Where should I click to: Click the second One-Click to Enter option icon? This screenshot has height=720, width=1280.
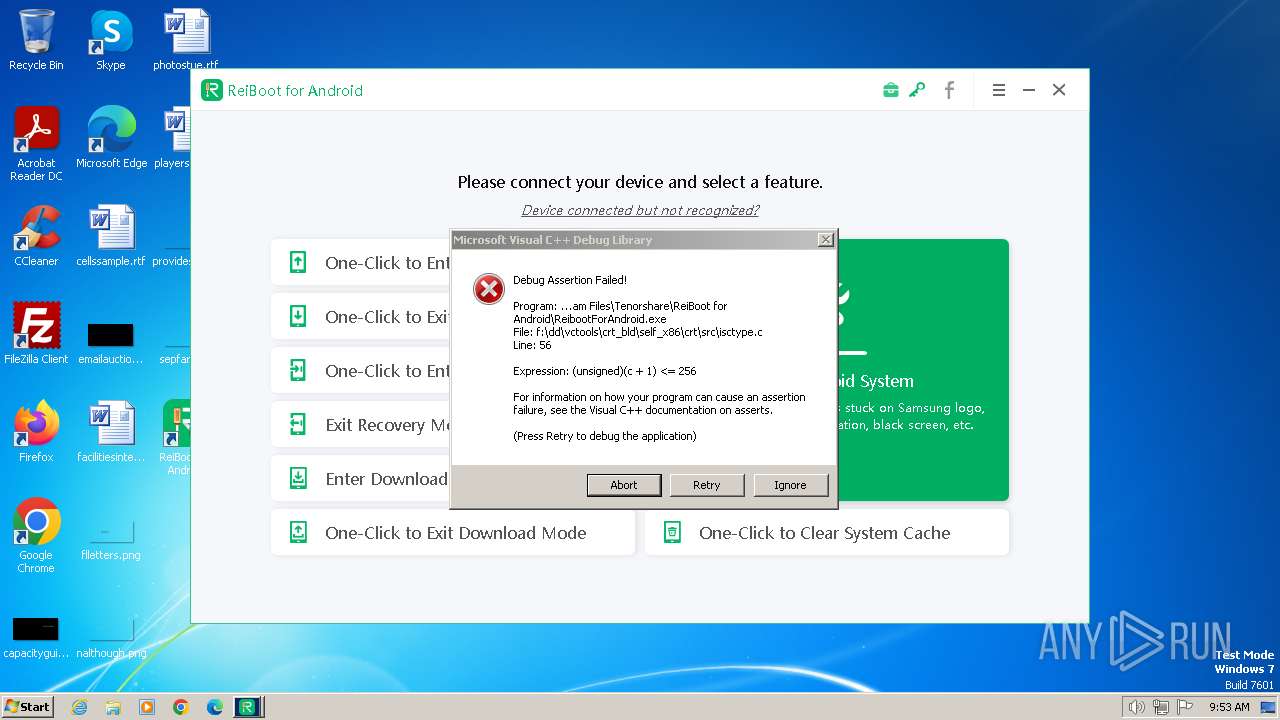click(x=298, y=371)
